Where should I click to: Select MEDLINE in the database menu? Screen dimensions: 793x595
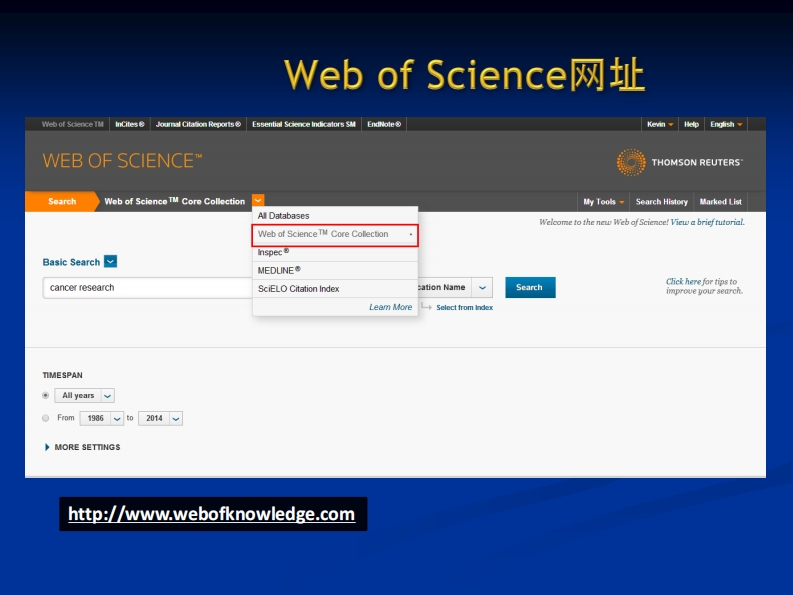tap(335, 271)
